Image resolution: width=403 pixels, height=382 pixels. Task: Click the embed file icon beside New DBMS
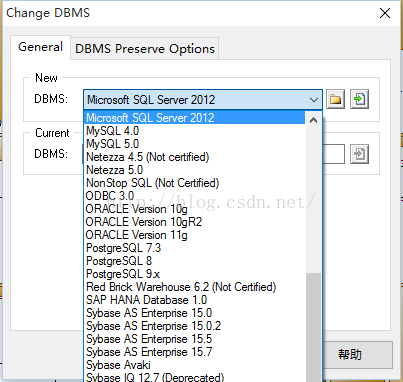[359, 99]
